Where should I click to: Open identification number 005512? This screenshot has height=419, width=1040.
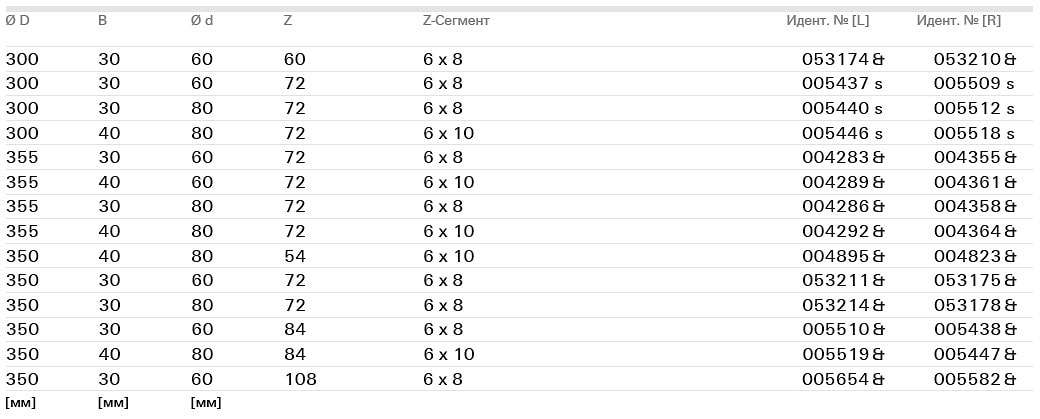coord(966,109)
